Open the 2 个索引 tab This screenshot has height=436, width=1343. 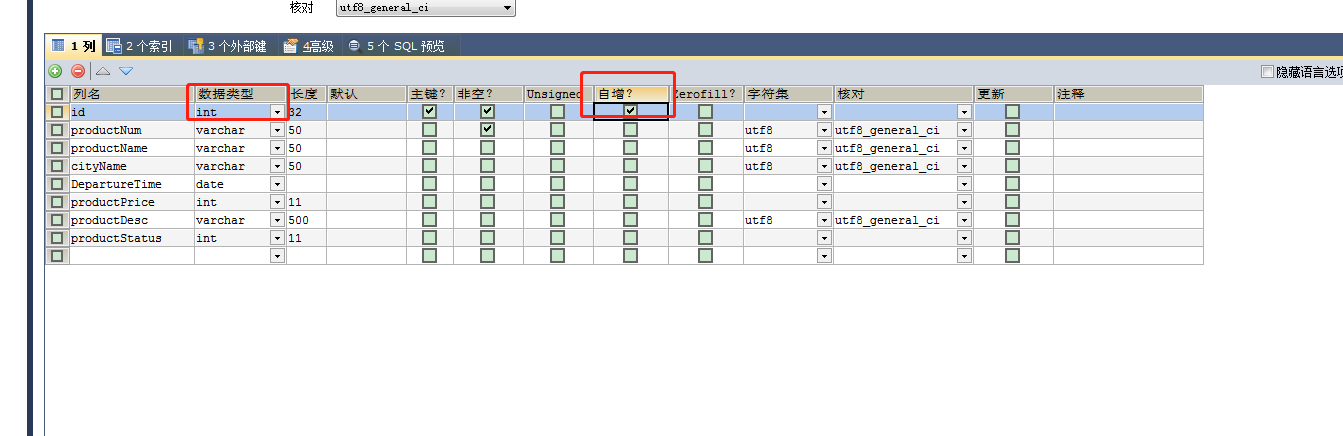point(140,46)
